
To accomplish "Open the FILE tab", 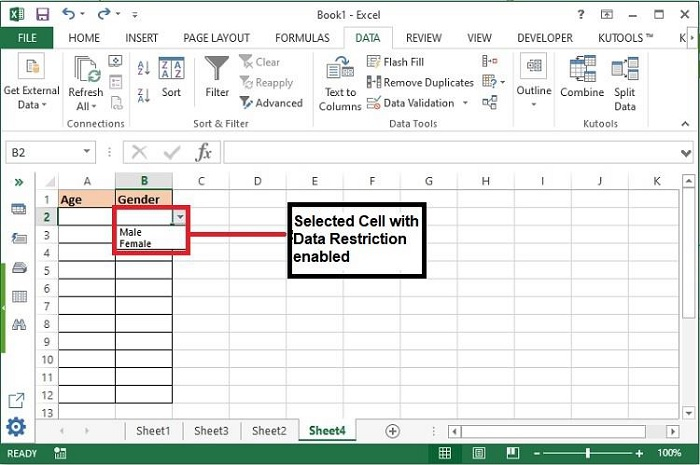I will click(x=27, y=38).
